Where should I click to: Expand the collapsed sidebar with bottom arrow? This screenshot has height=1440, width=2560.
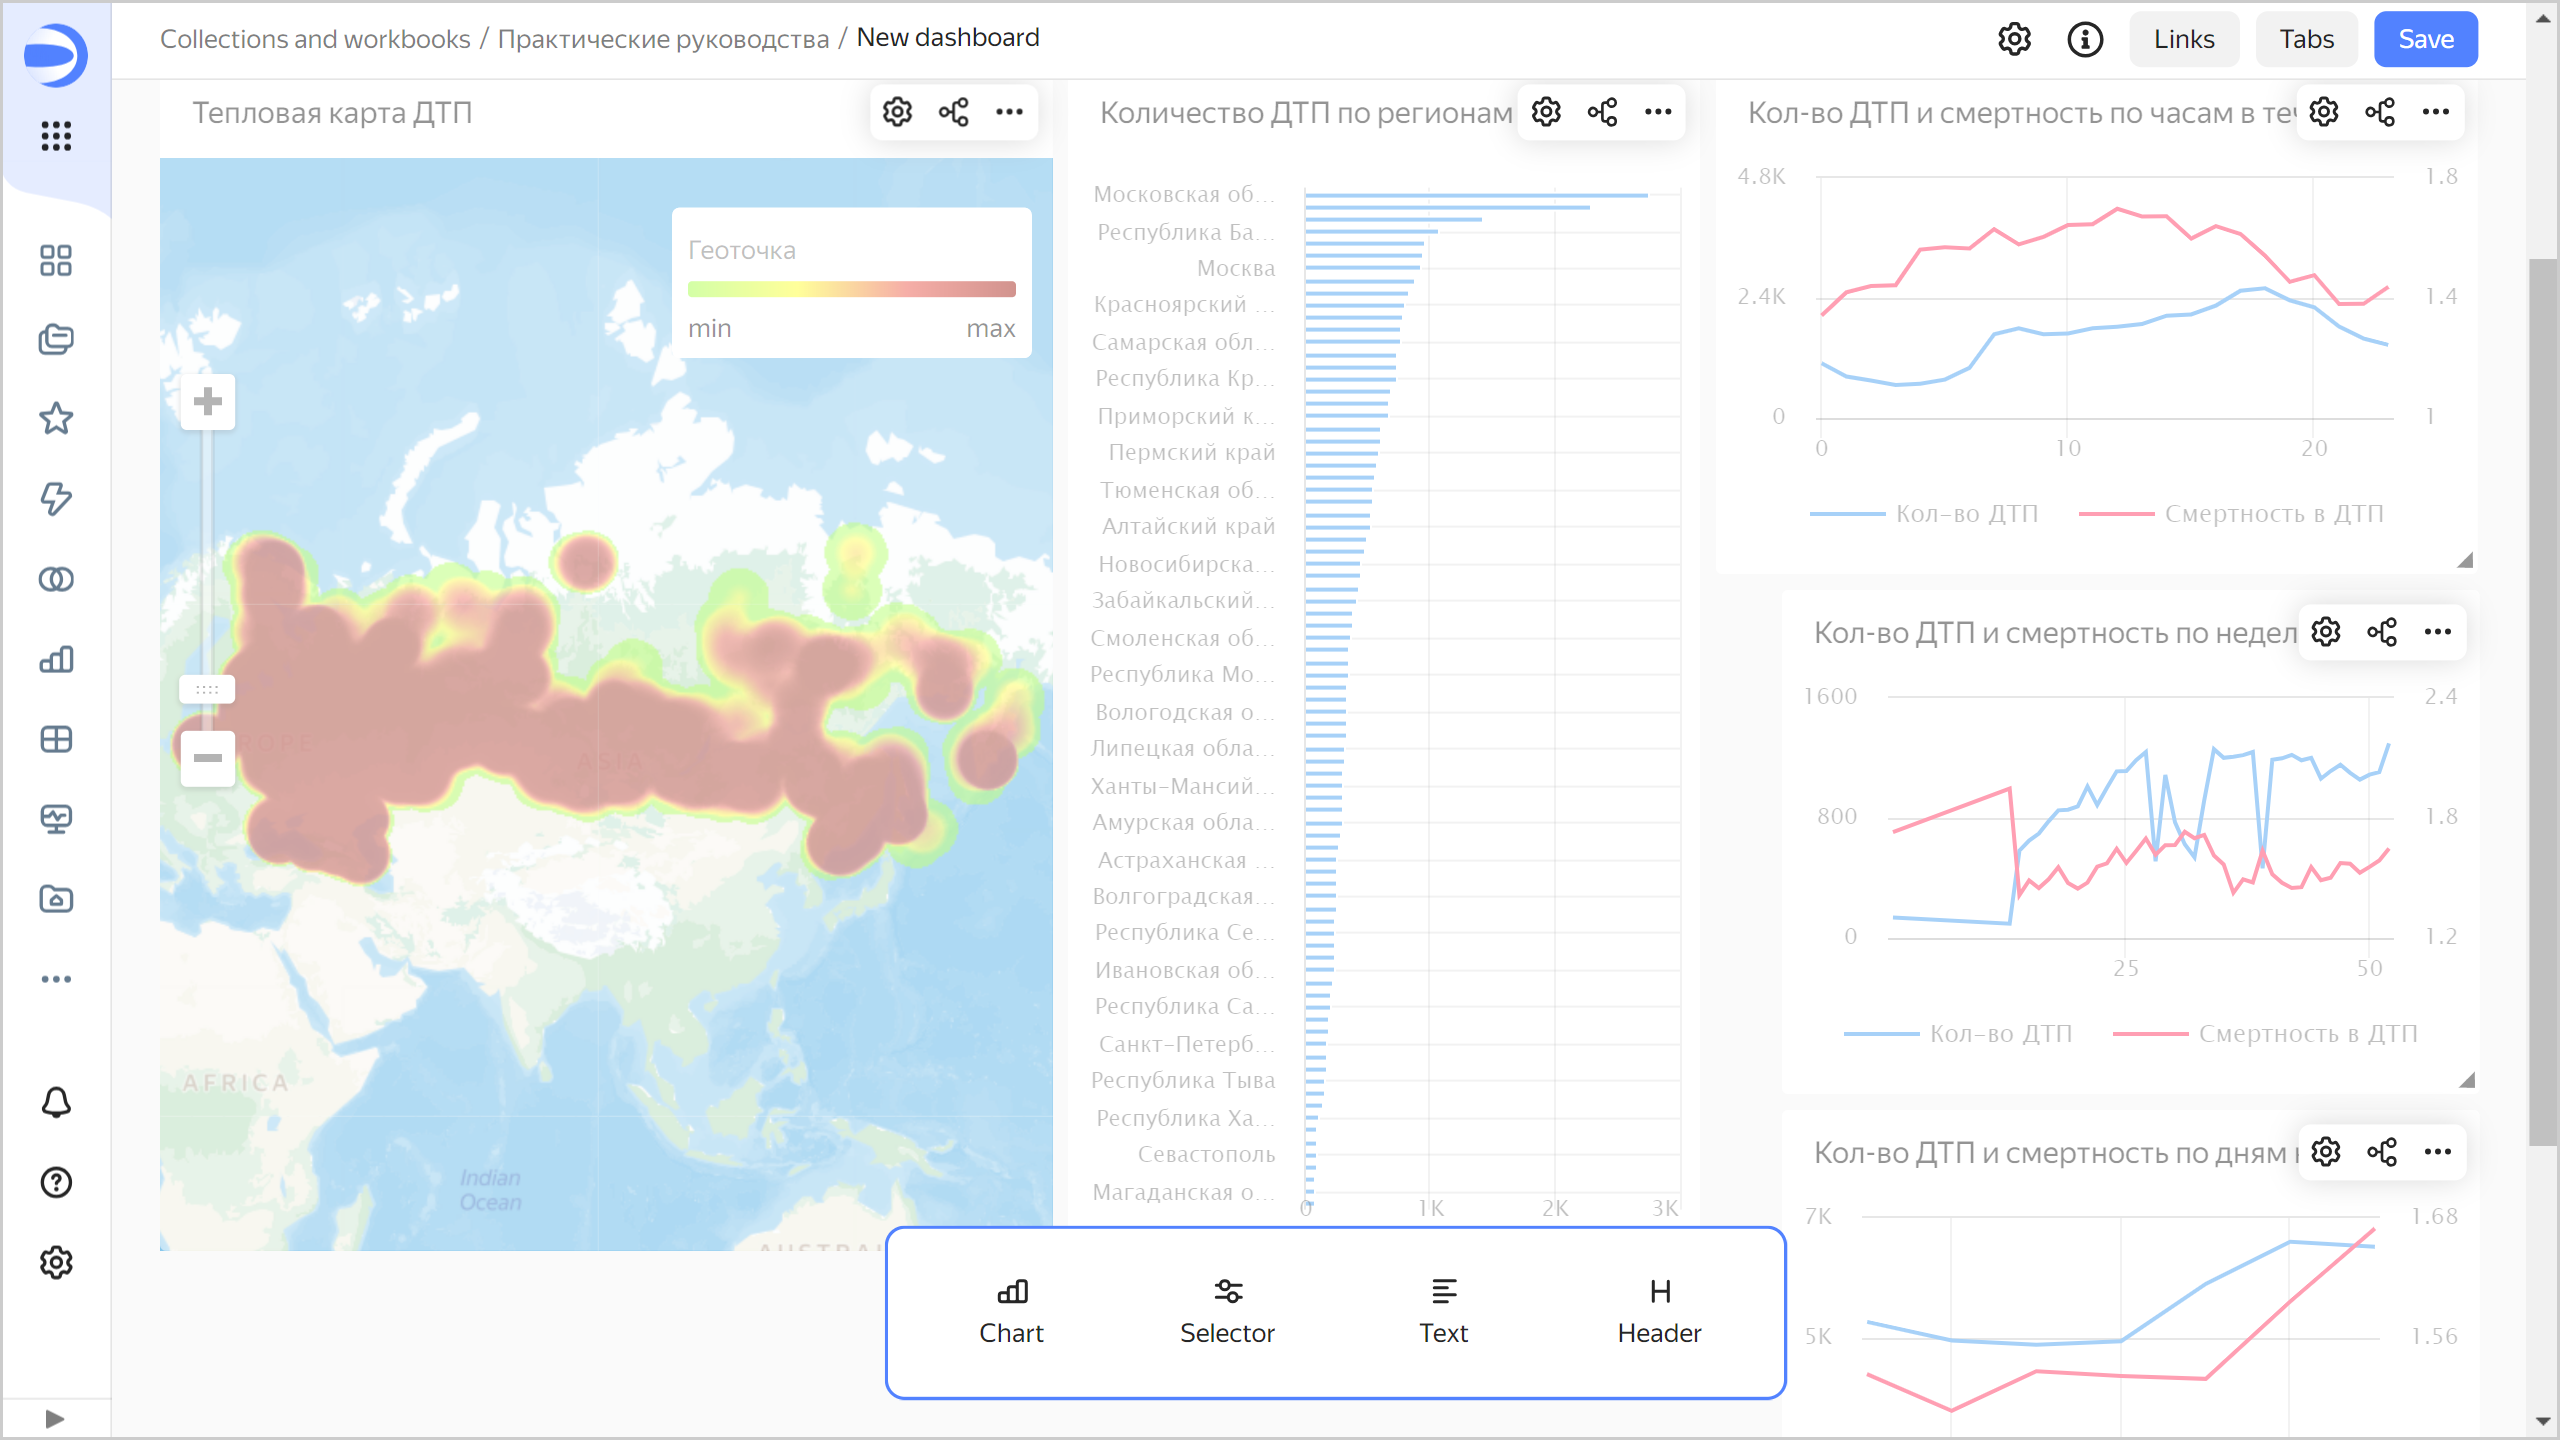(55, 1418)
